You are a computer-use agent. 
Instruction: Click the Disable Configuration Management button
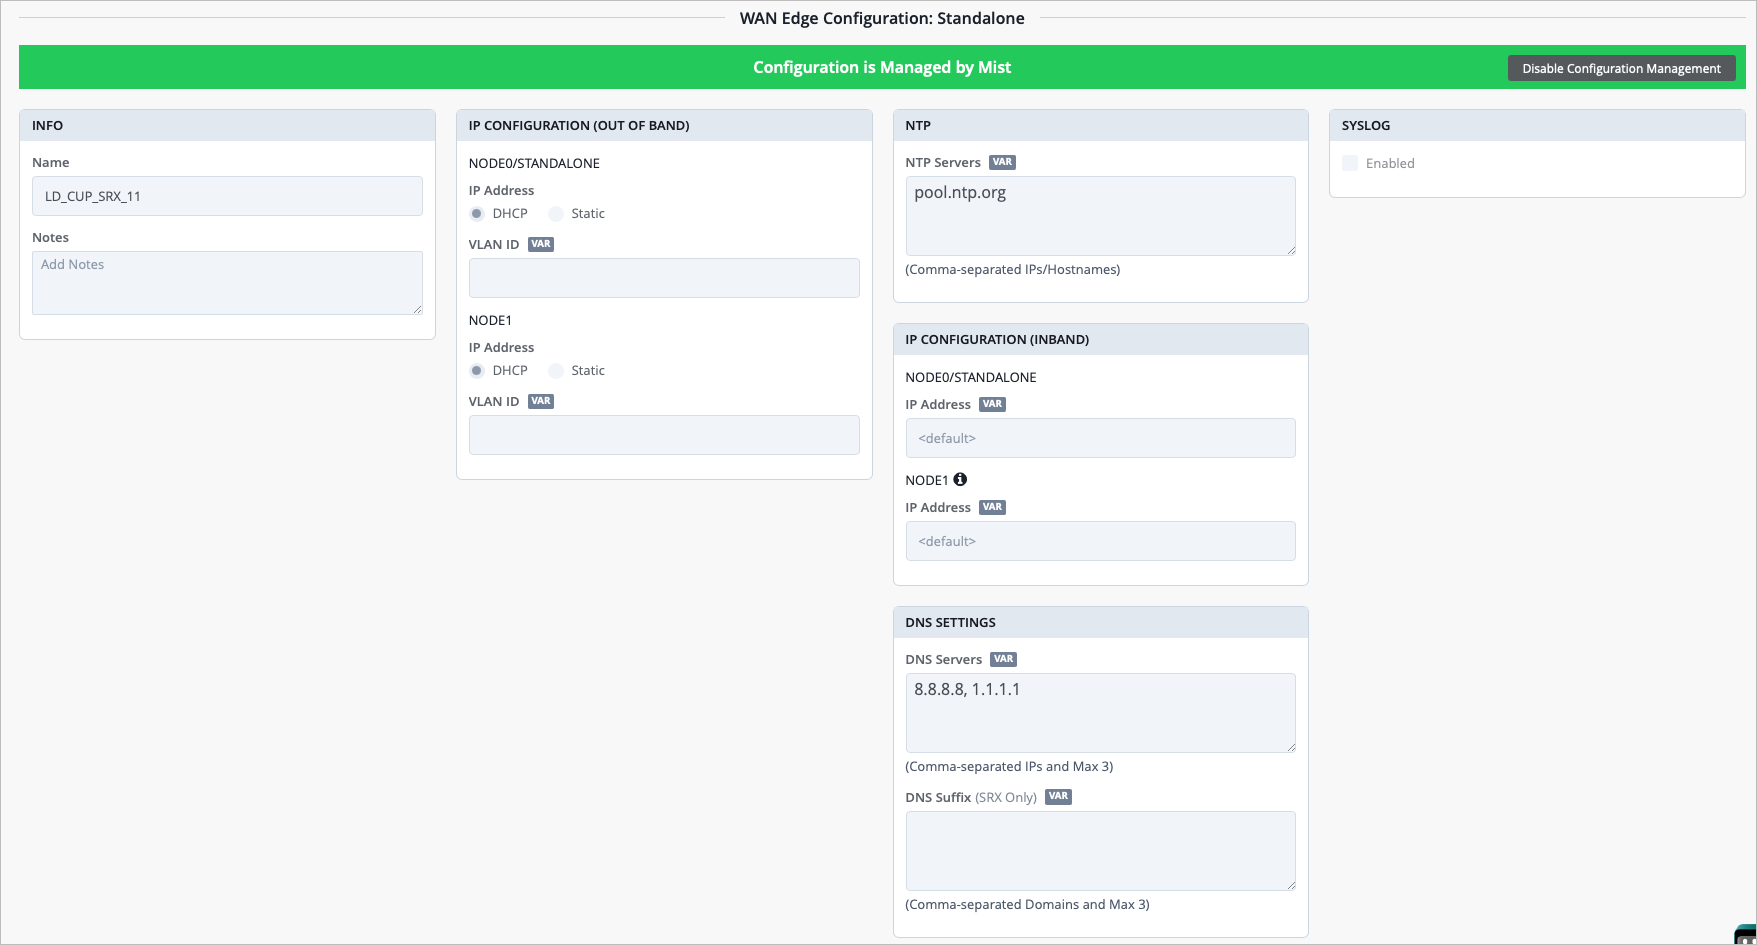1621,68
